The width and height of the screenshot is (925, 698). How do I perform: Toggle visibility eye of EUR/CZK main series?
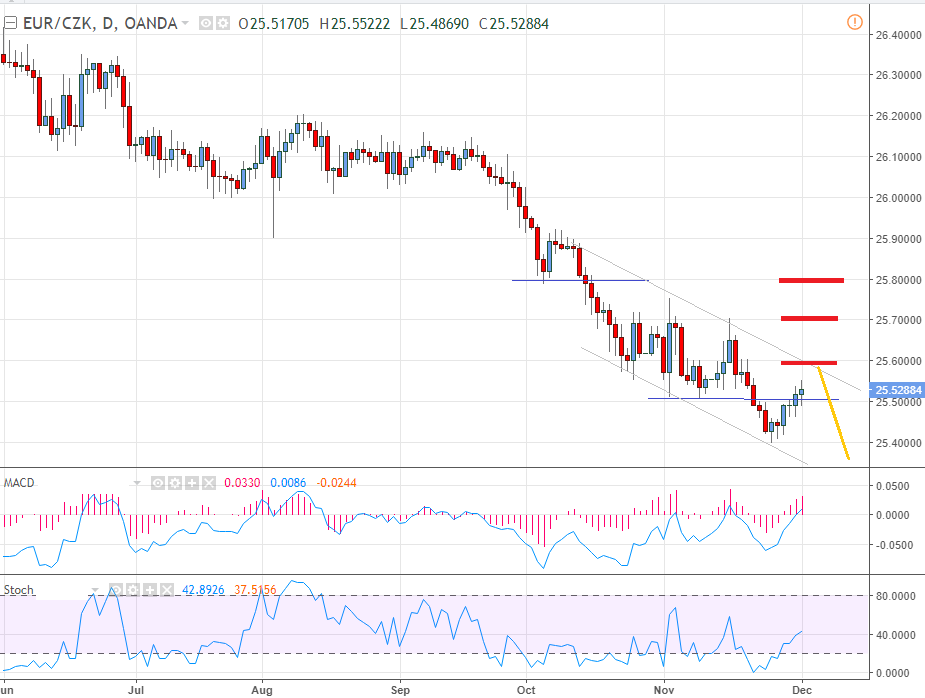206,24
